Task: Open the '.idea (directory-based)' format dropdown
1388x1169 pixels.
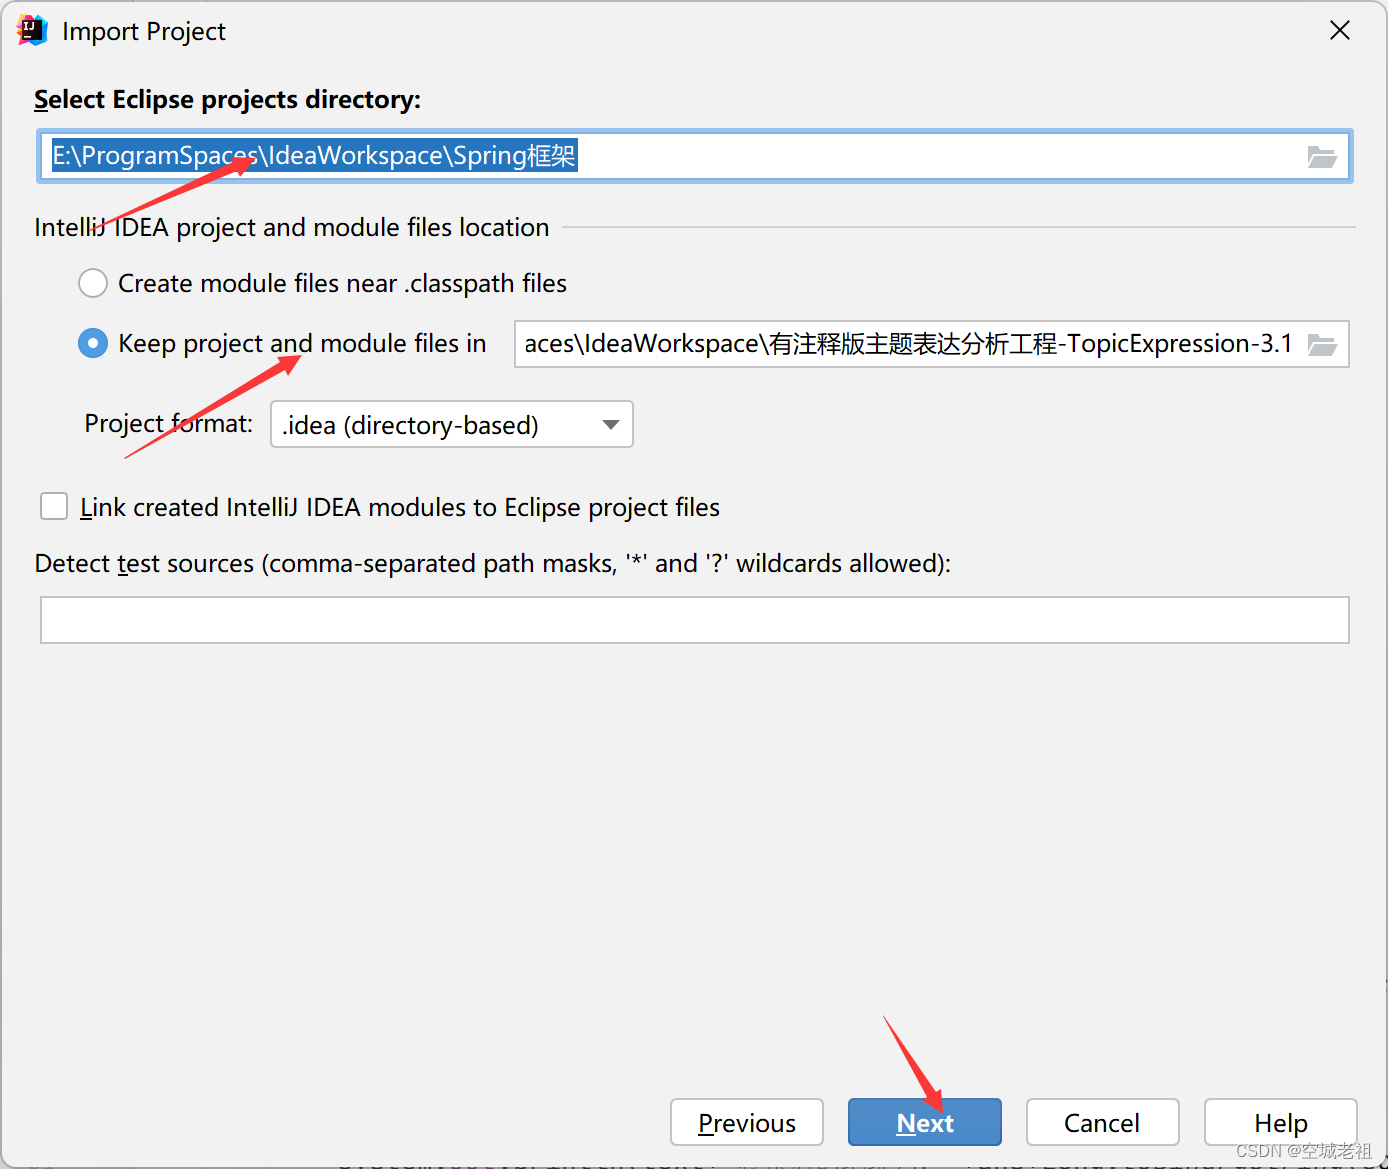Action: [x=451, y=424]
